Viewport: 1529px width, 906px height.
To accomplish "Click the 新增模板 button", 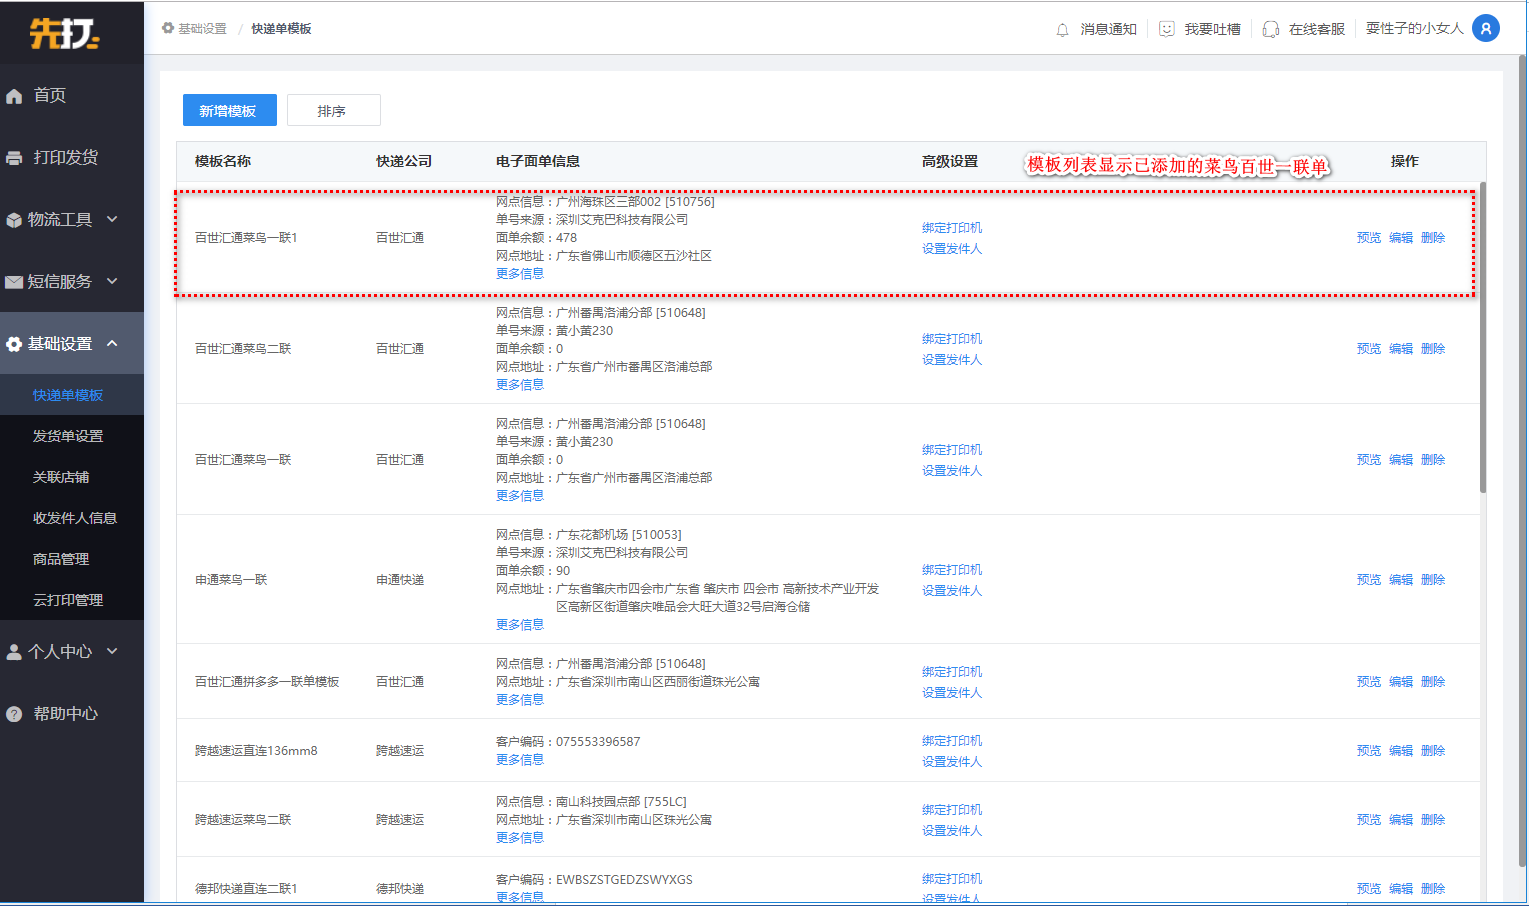I will 229,110.
